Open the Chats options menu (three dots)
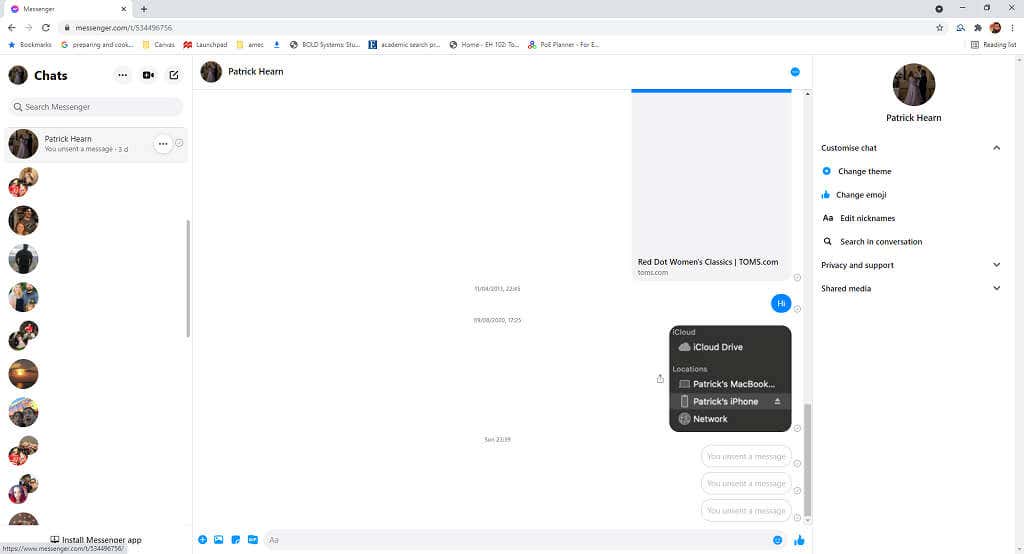Viewport: 1024px width, 554px height. coord(122,75)
